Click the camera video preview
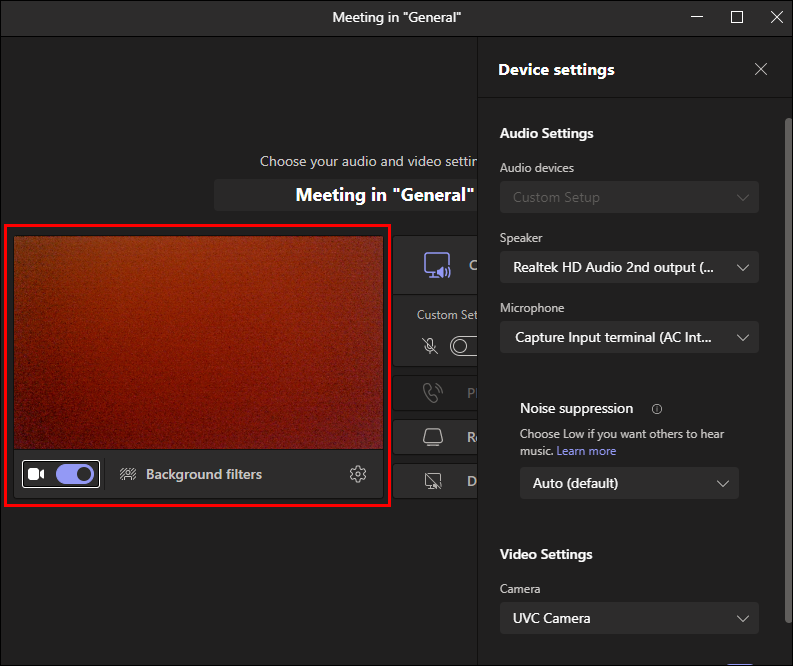 point(198,342)
